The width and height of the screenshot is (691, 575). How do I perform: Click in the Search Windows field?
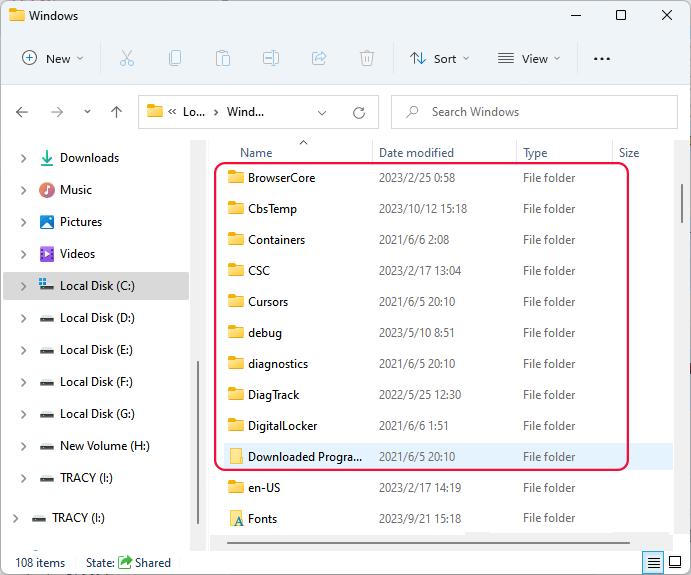[x=534, y=112]
